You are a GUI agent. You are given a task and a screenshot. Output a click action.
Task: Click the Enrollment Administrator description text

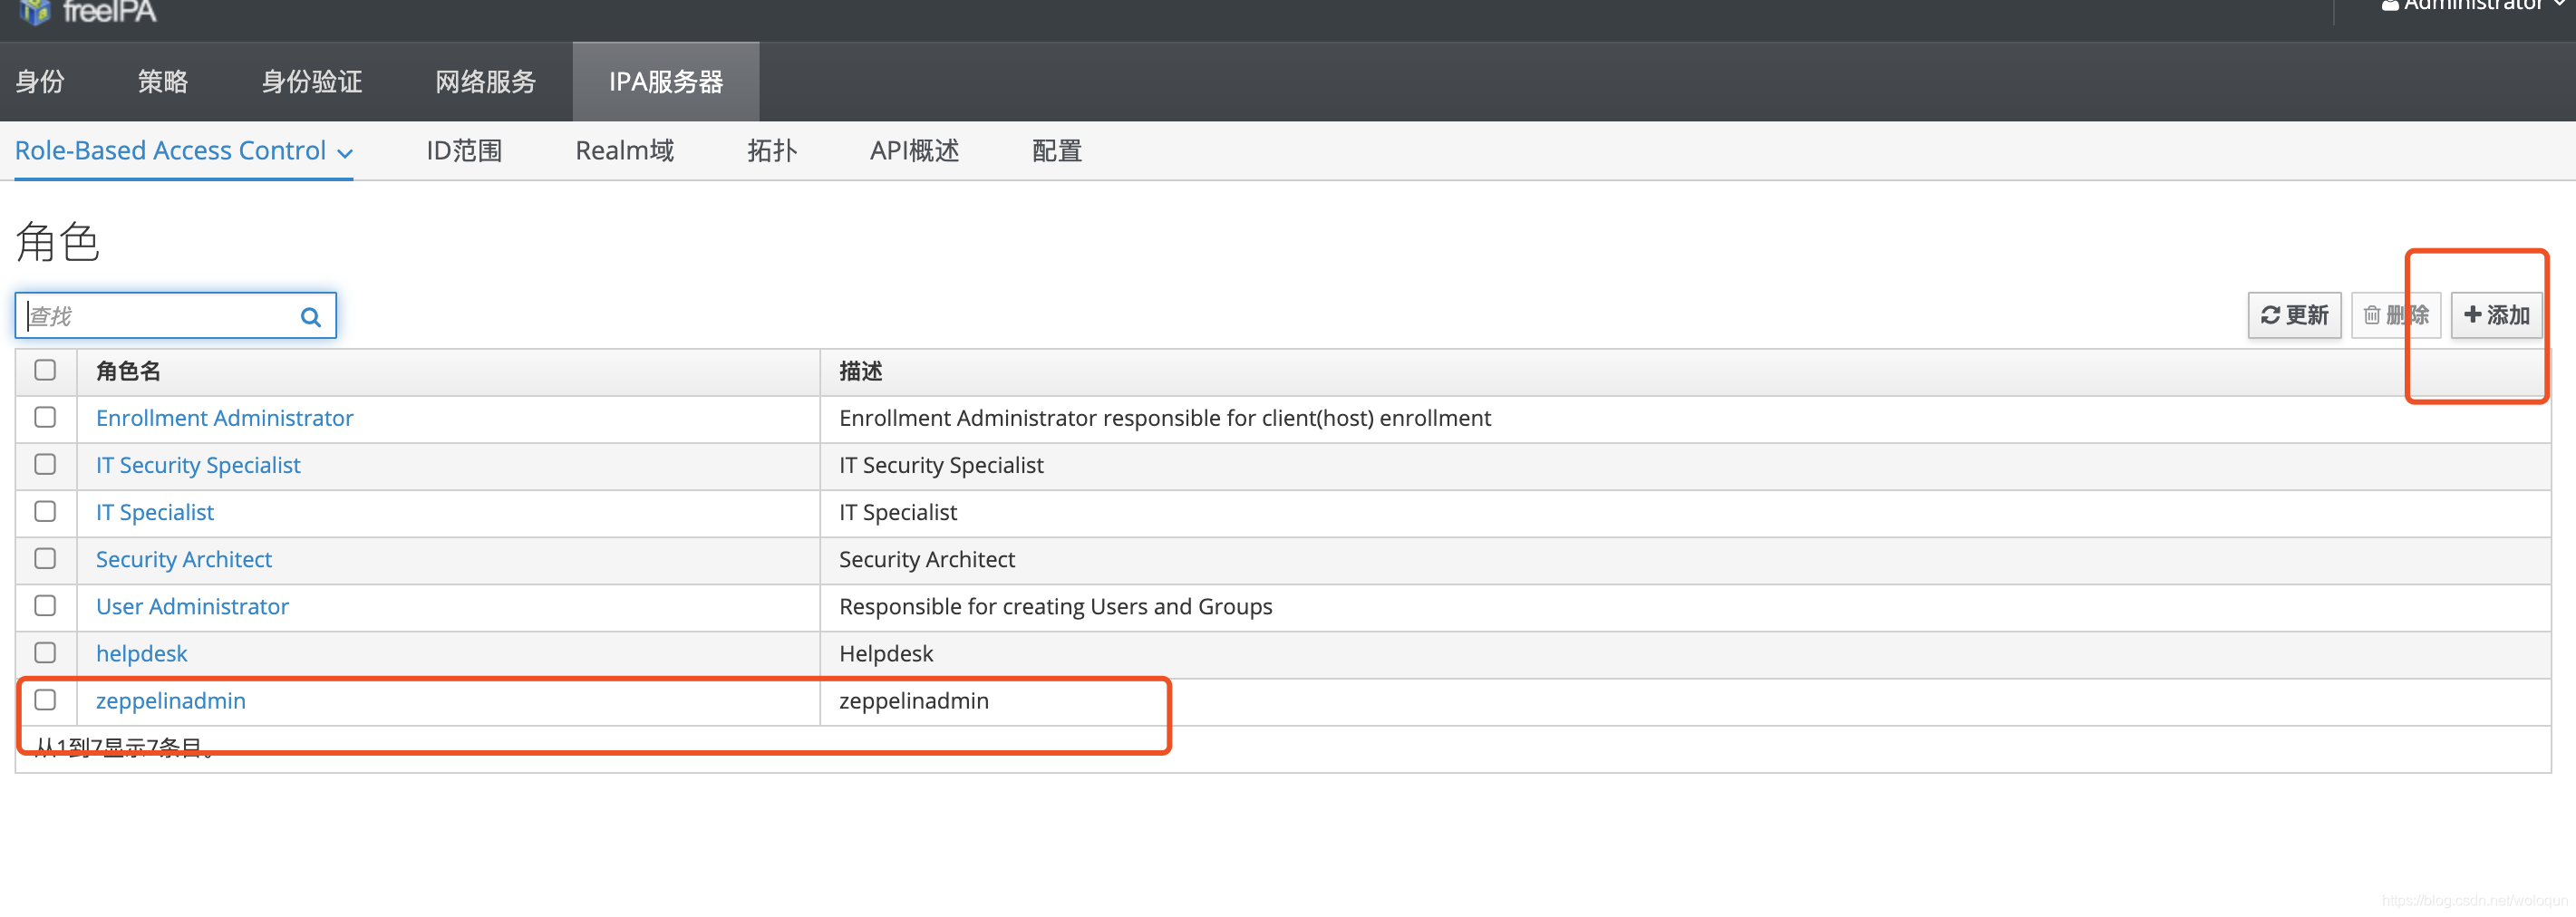tap(1165, 418)
